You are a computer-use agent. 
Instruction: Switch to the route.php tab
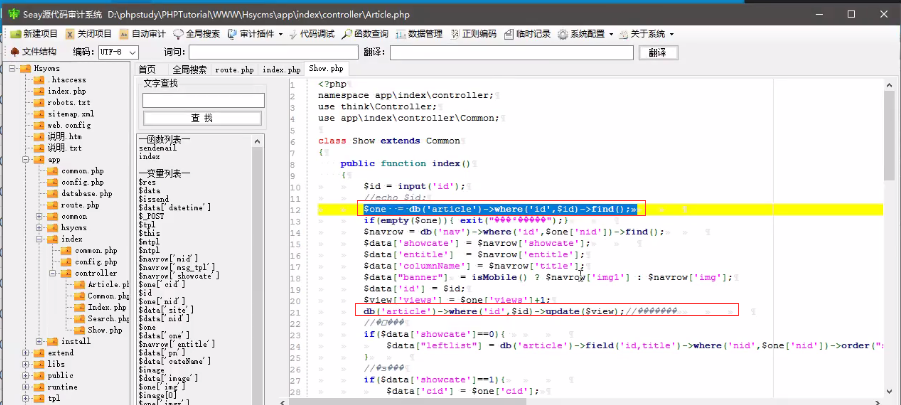point(234,70)
